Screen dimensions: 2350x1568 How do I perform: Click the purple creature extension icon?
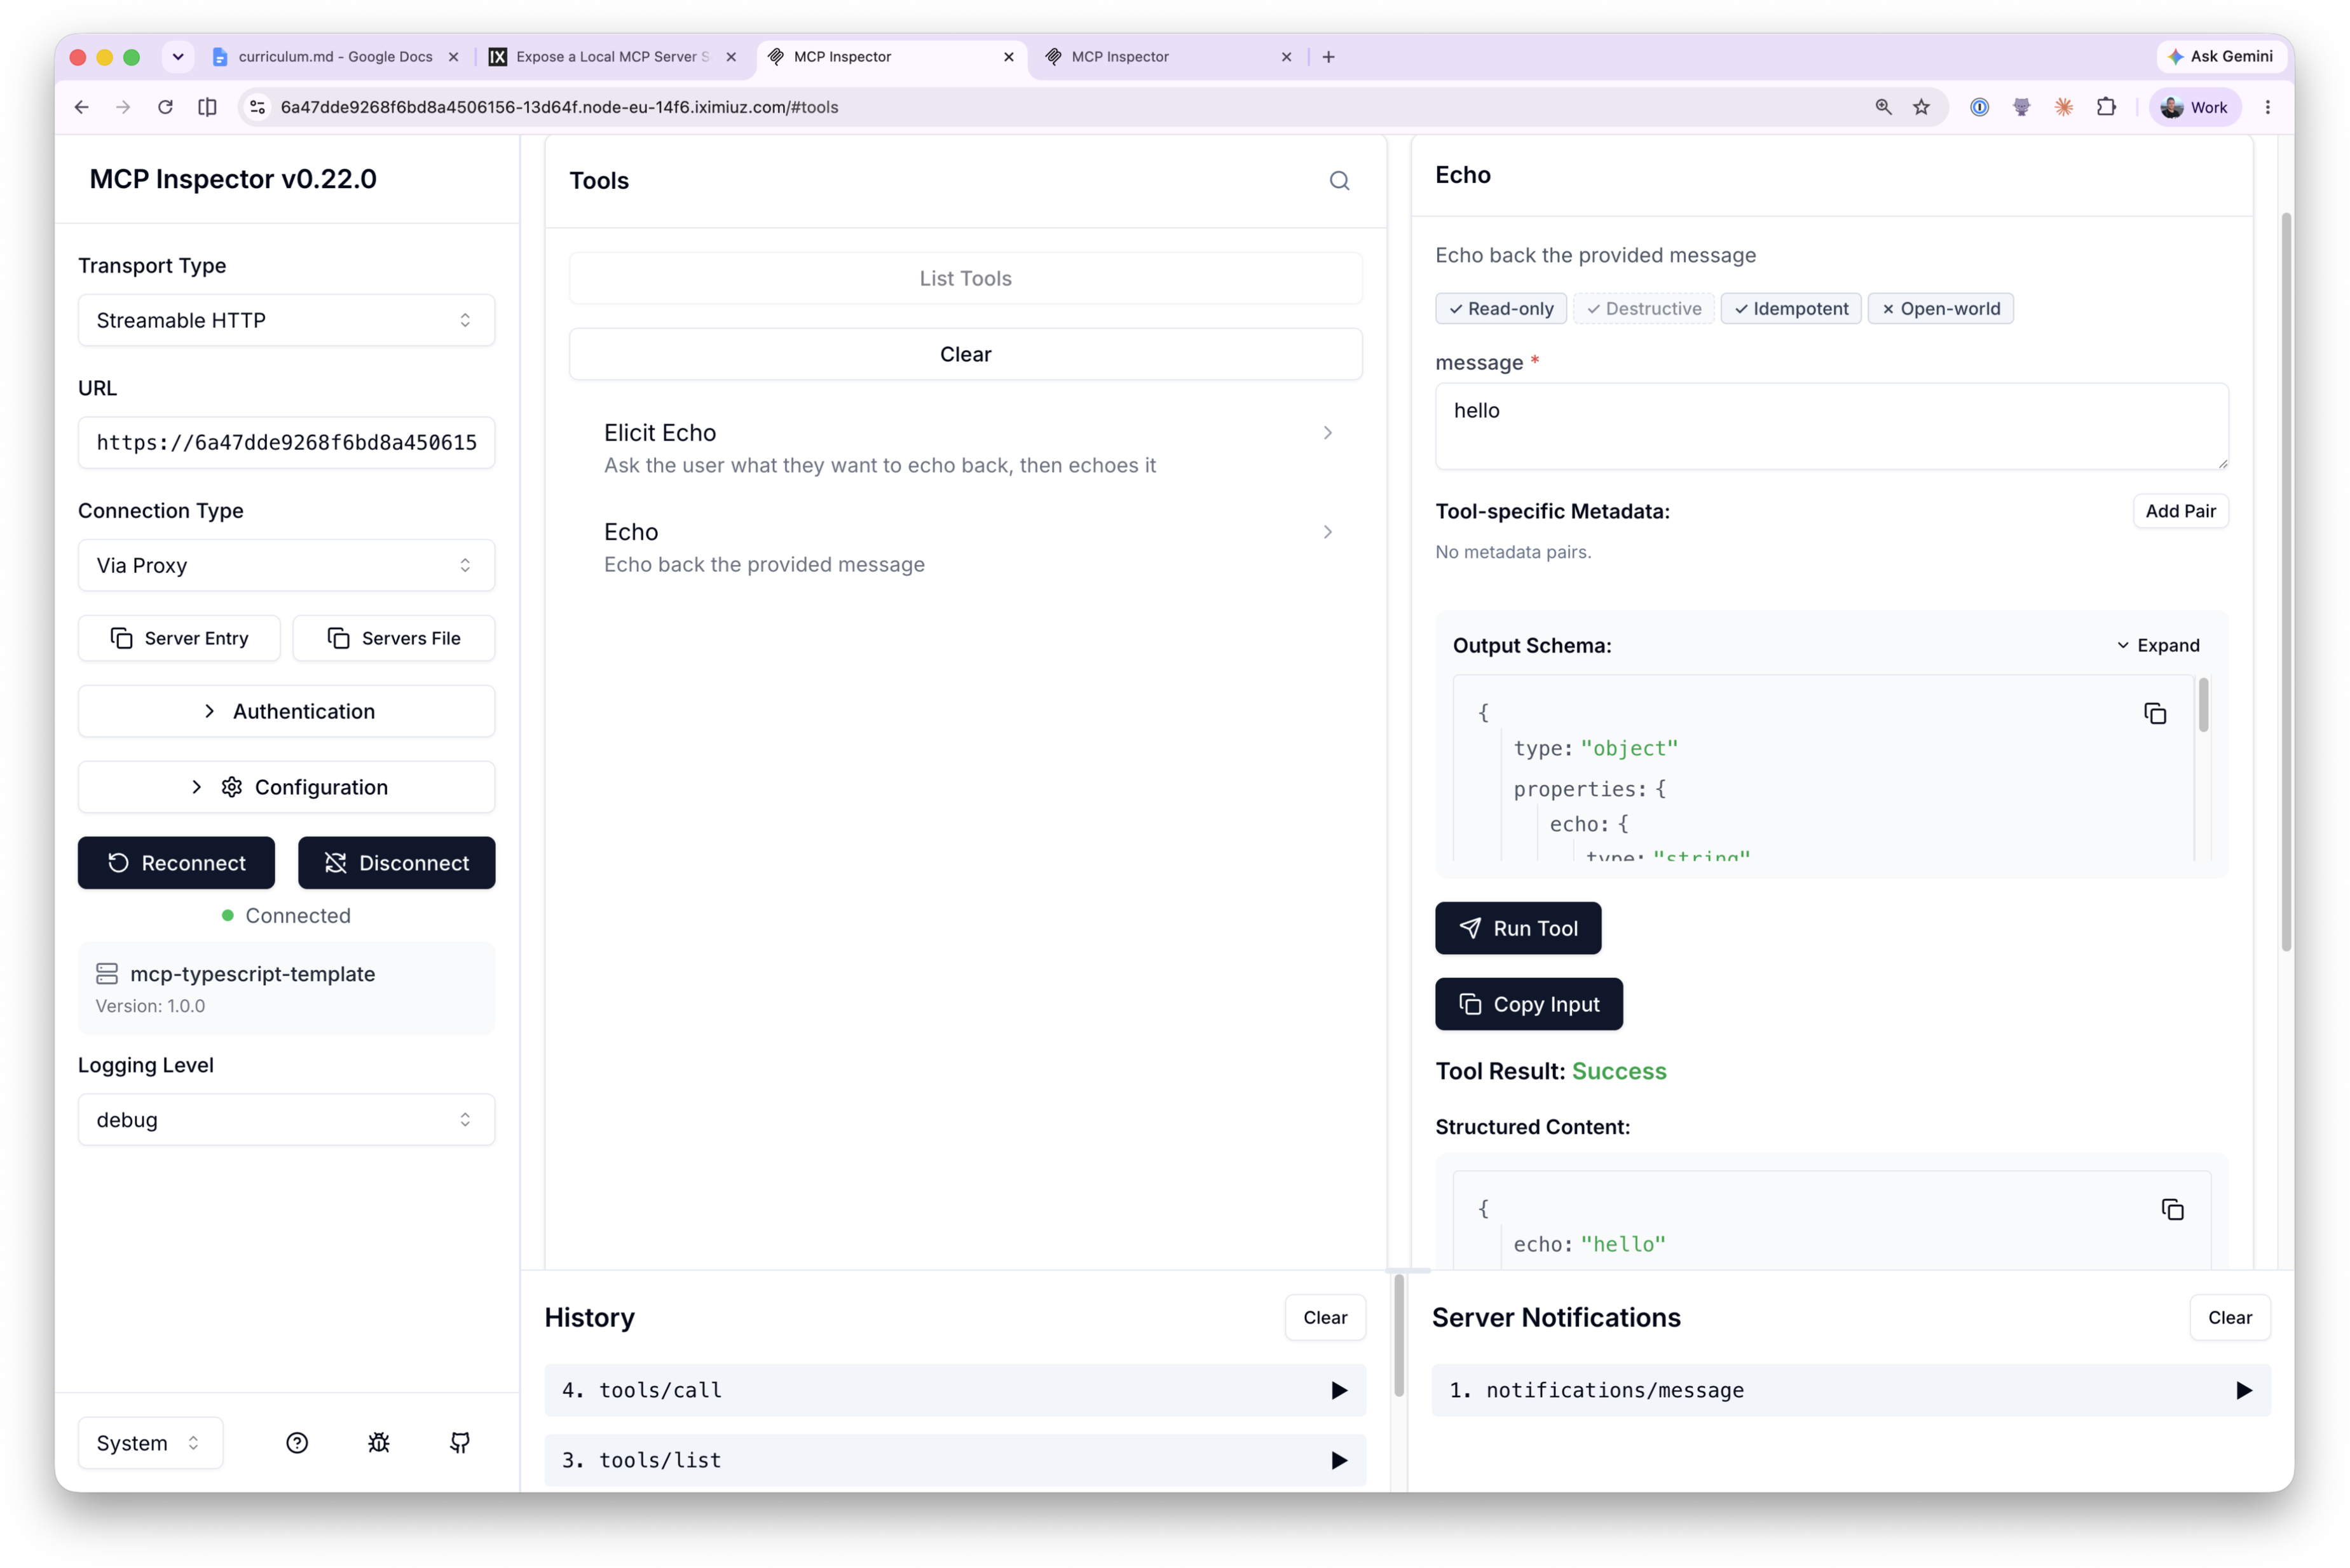click(x=2021, y=107)
